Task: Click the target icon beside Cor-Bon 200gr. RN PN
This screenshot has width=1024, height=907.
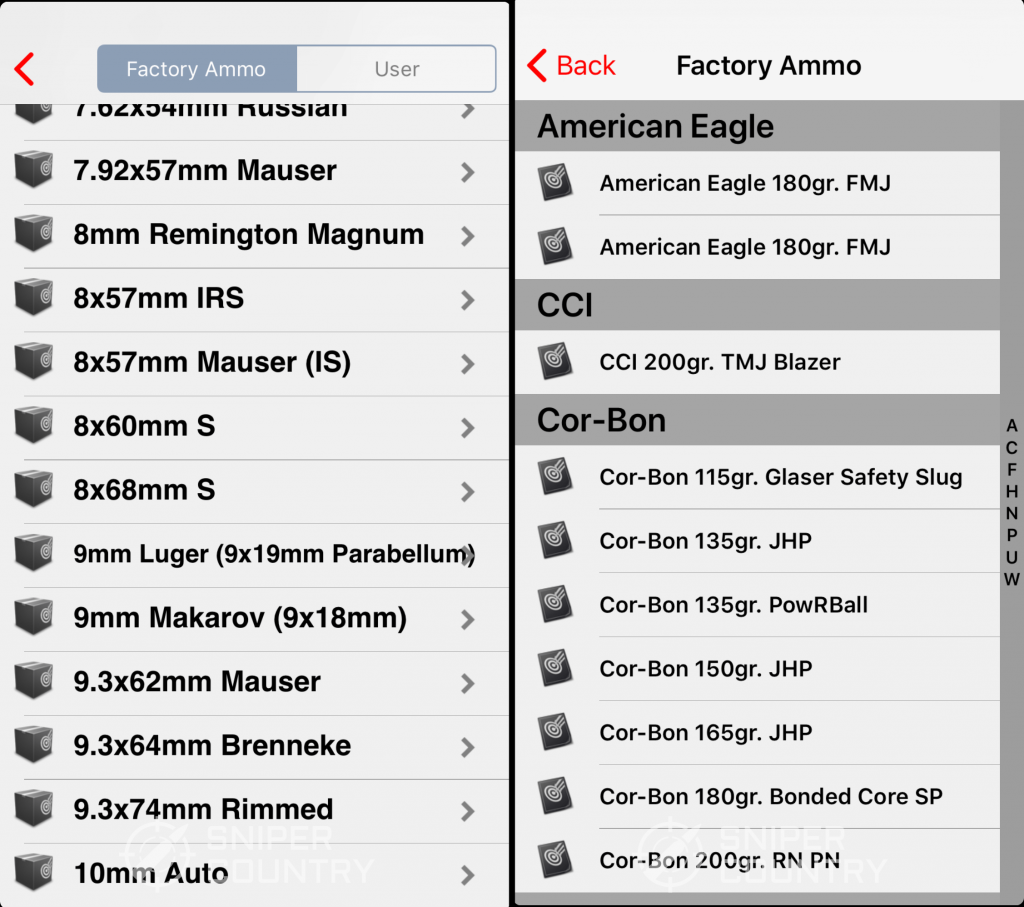Action: [555, 860]
